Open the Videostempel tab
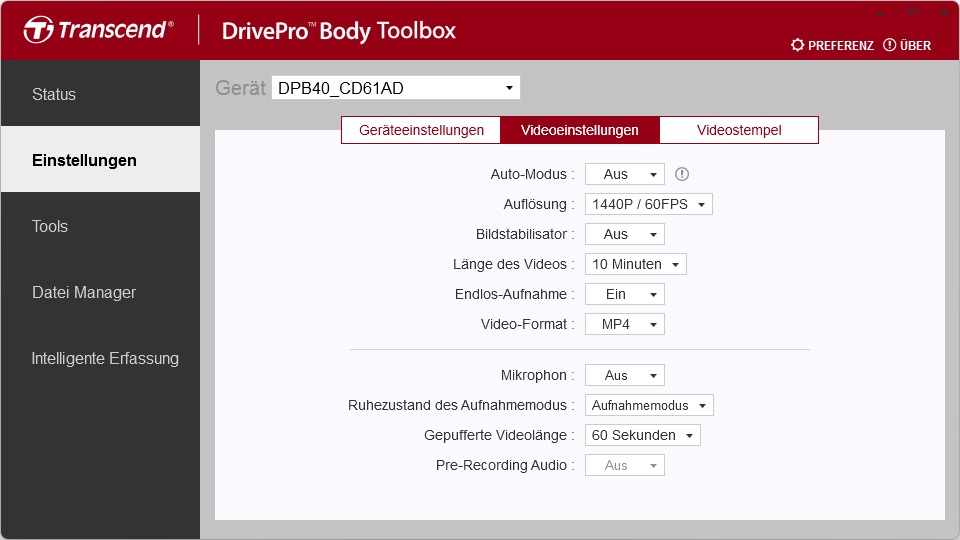Image resolution: width=960 pixels, height=540 pixels. pos(739,130)
